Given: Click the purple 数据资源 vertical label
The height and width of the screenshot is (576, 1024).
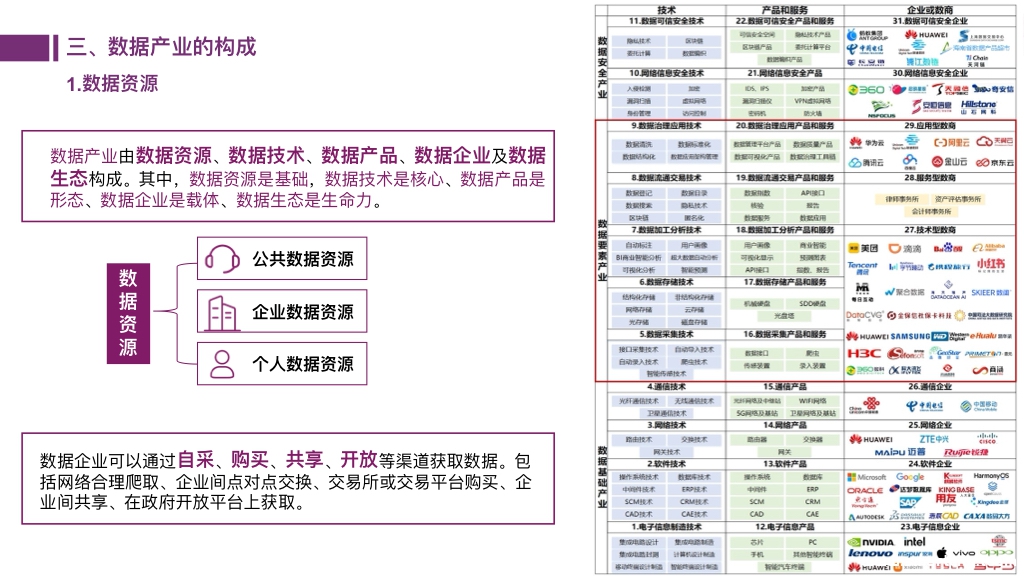Looking at the screenshot, I should point(128,313).
